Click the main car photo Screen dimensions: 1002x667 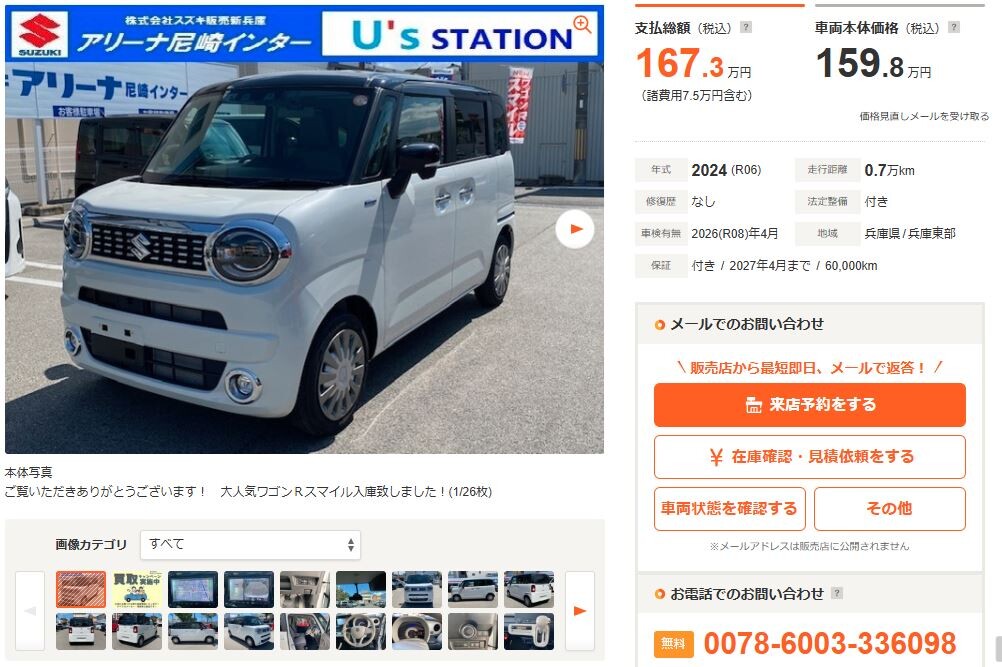304,257
